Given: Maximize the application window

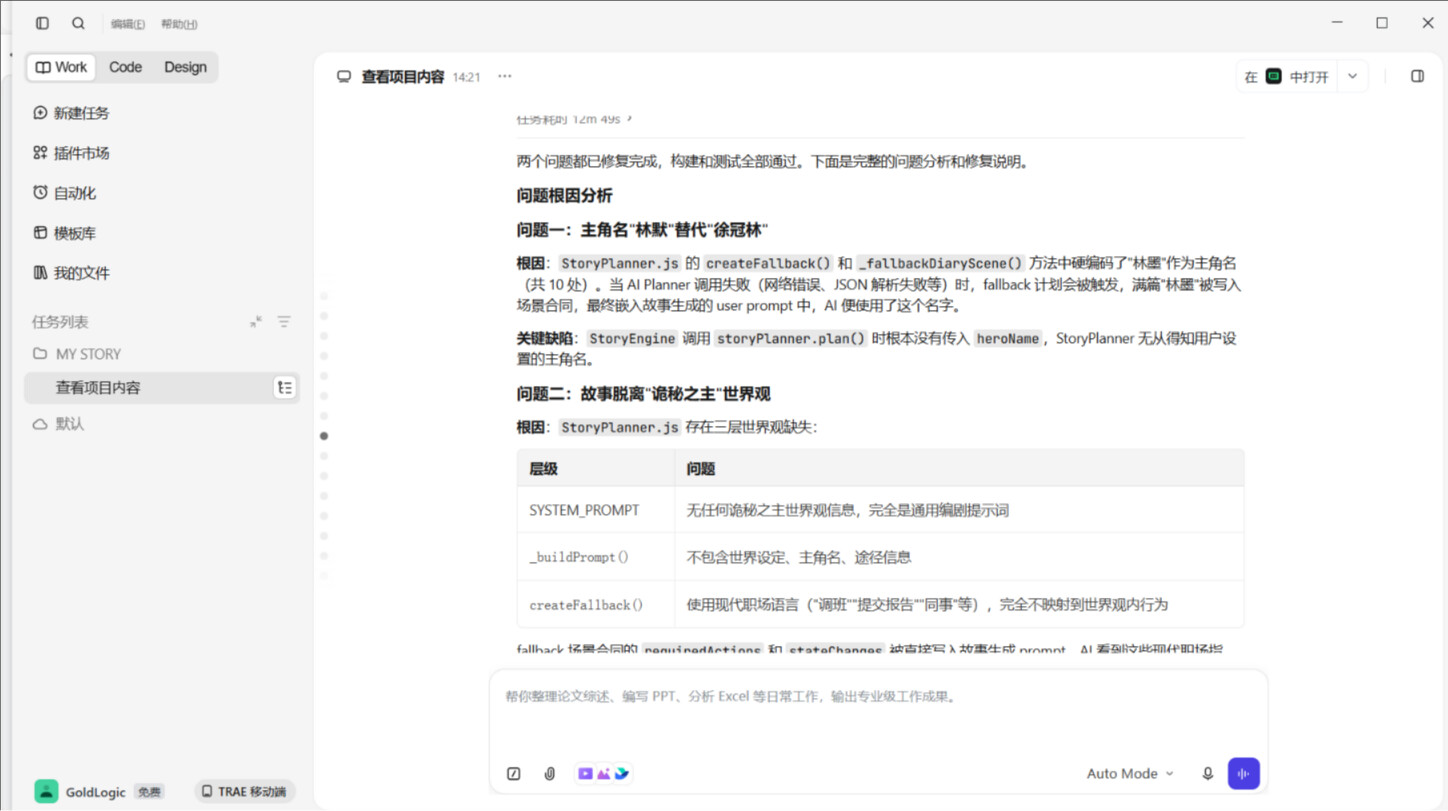Looking at the screenshot, I should pos(1382,23).
